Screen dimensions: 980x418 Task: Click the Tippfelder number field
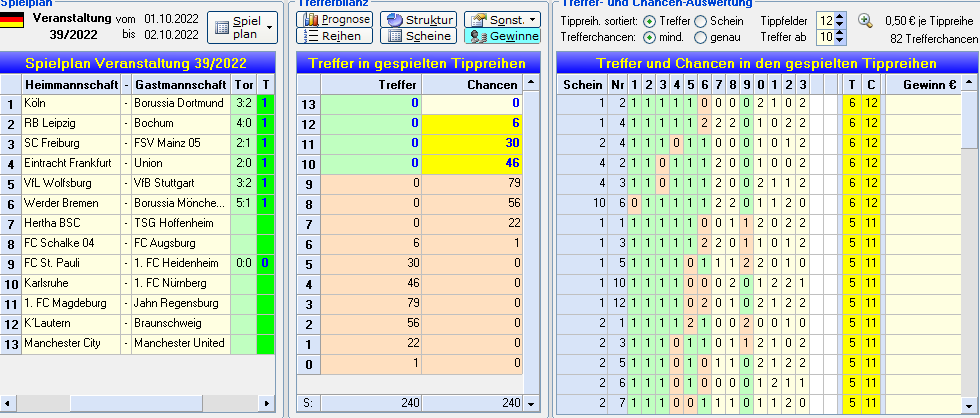826,21
